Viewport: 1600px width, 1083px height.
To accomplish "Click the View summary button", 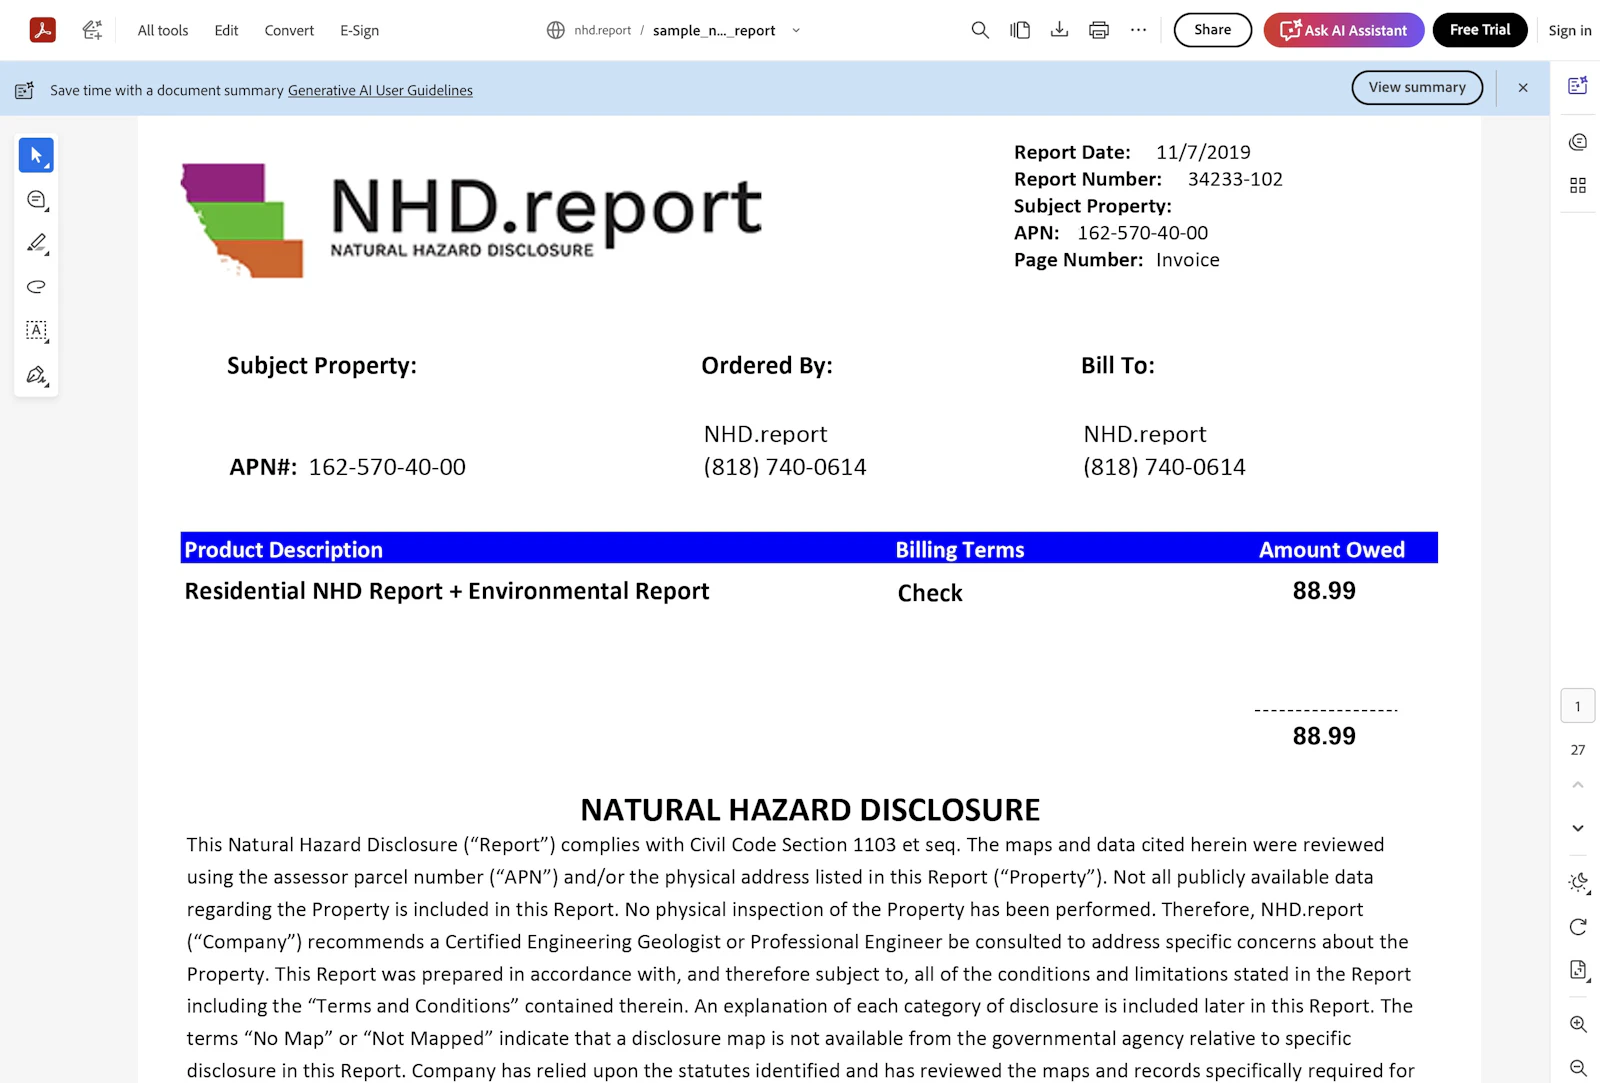I will [x=1417, y=87].
